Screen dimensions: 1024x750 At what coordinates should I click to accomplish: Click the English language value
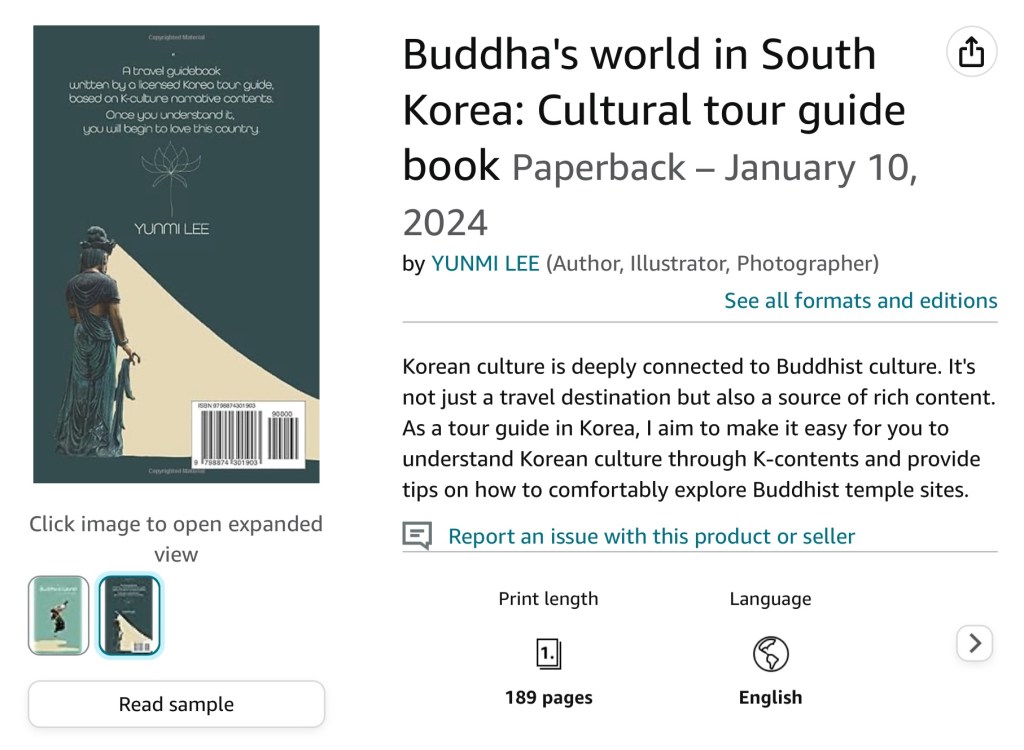click(x=770, y=697)
